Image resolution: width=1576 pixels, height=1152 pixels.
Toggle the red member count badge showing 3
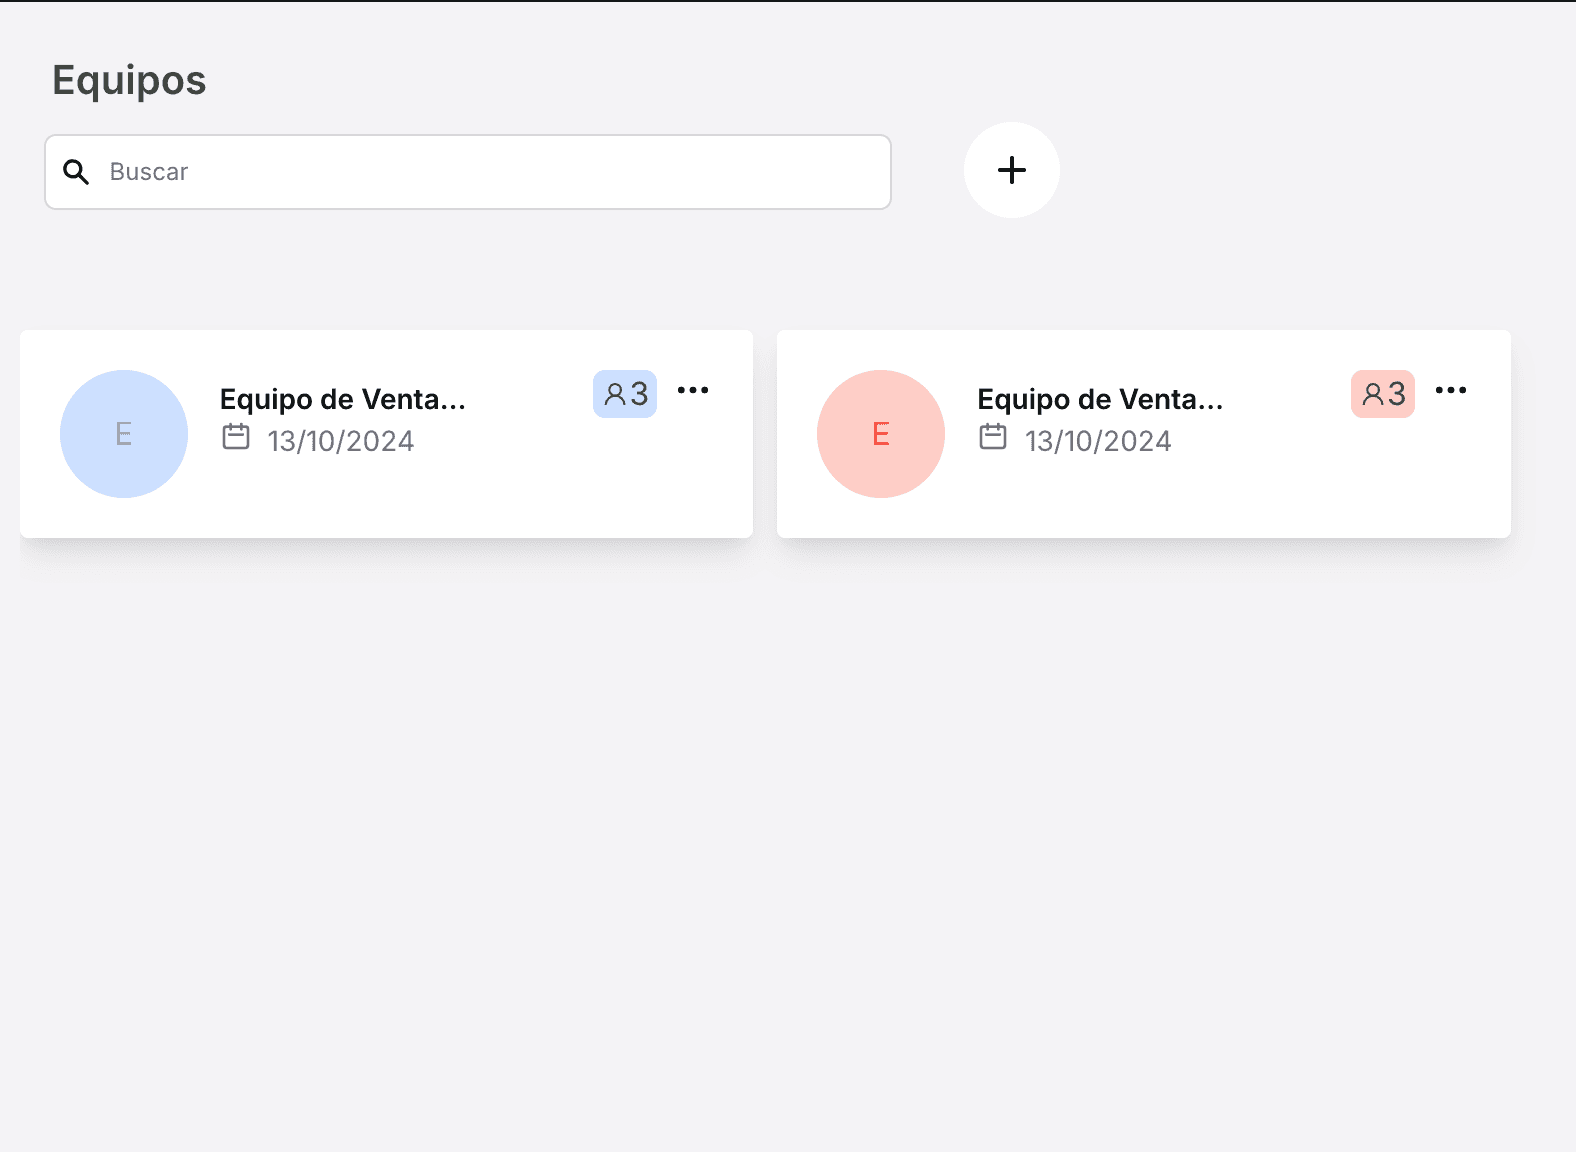point(1381,394)
